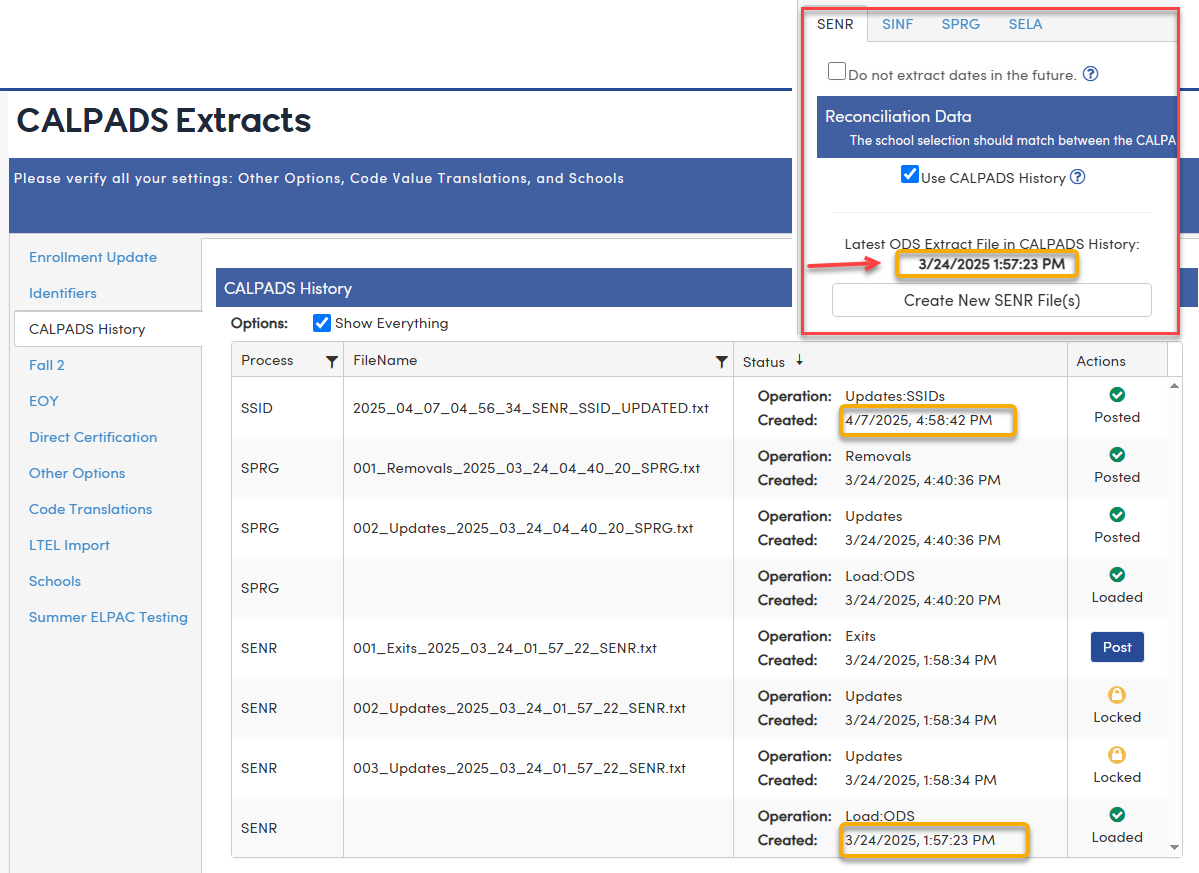Open Enrollment Update section
The width and height of the screenshot is (1199, 873).
[93, 258]
